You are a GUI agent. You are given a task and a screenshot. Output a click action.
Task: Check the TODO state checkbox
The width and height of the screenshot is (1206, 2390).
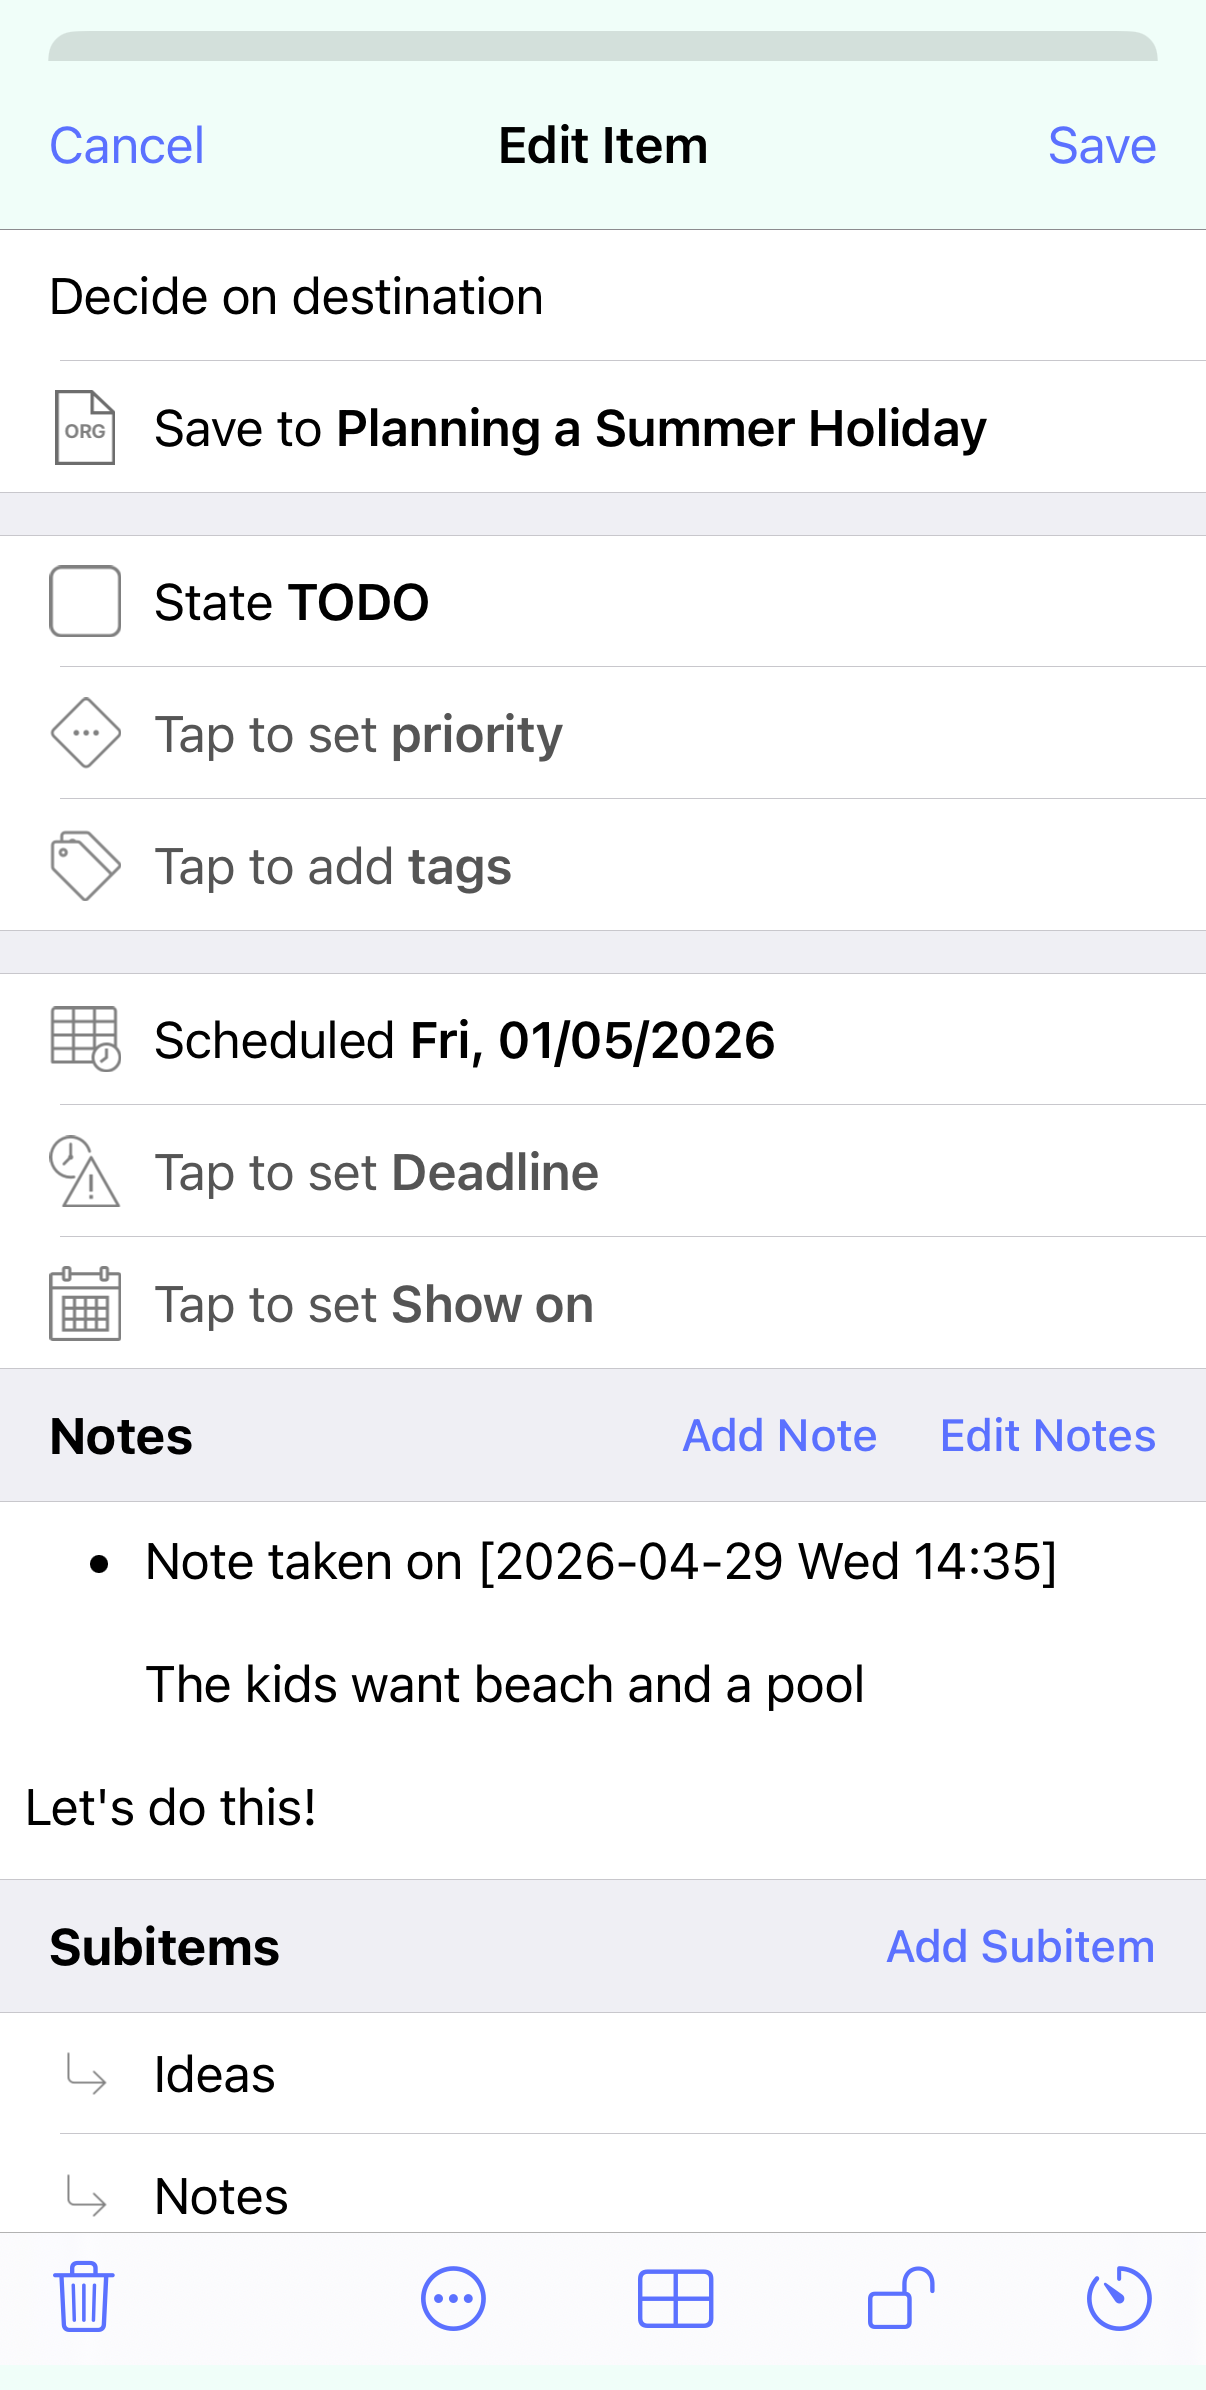[x=86, y=601]
